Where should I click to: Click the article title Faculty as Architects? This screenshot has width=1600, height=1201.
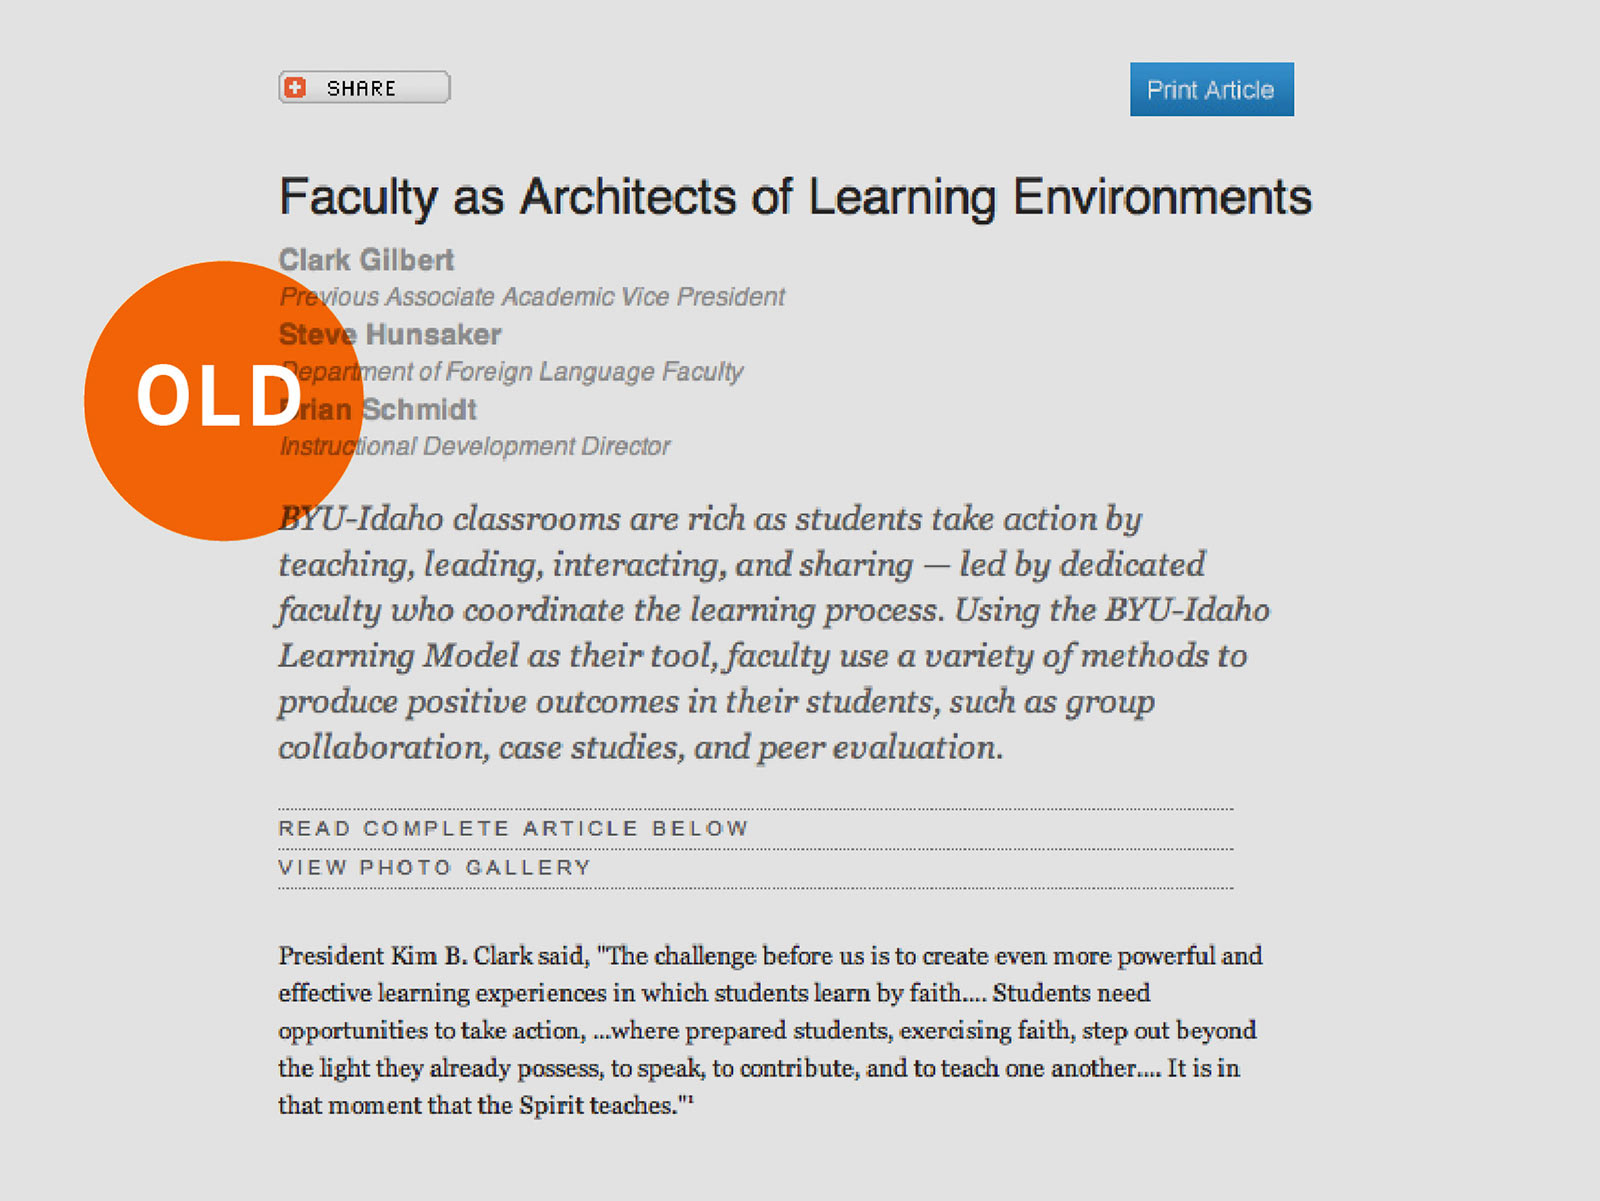tap(795, 197)
